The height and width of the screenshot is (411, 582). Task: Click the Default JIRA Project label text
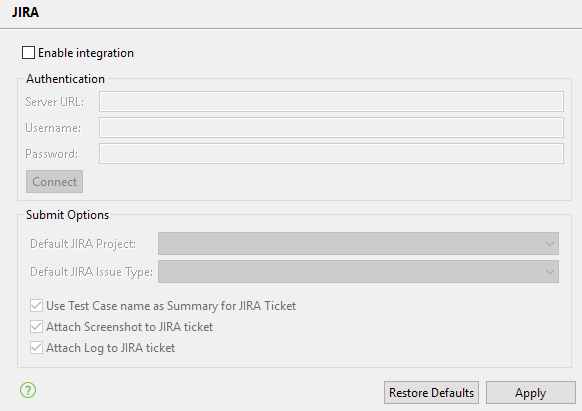point(83,244)
